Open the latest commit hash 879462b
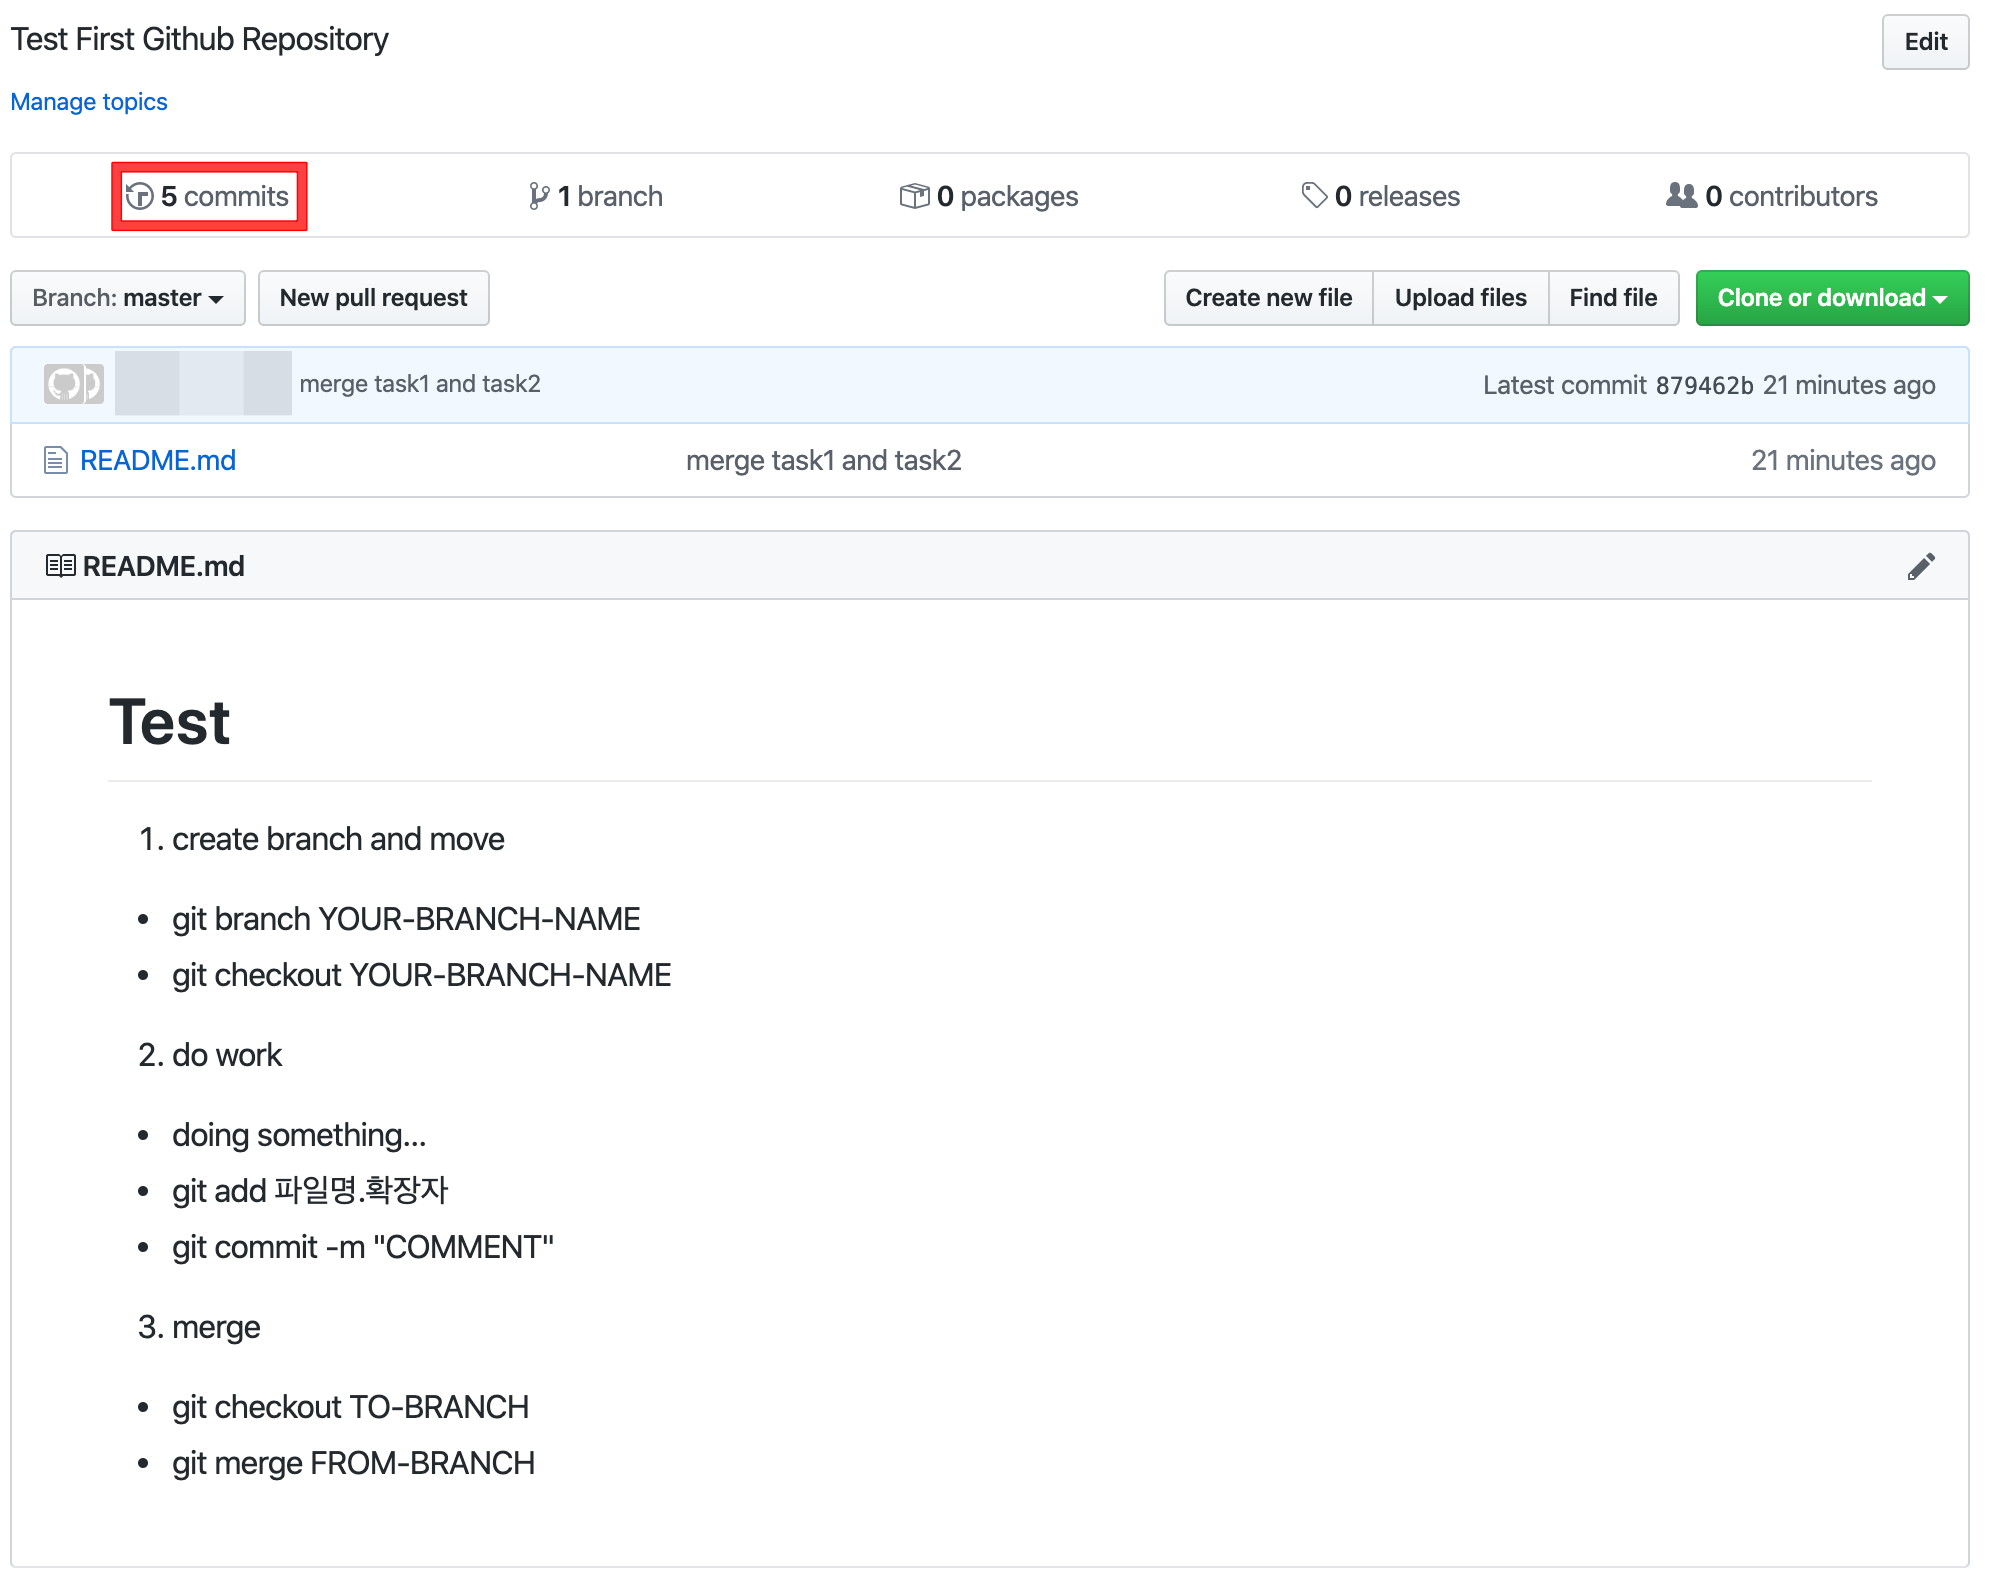Screen dimensions: 1990x1590 pos(1704,385)
